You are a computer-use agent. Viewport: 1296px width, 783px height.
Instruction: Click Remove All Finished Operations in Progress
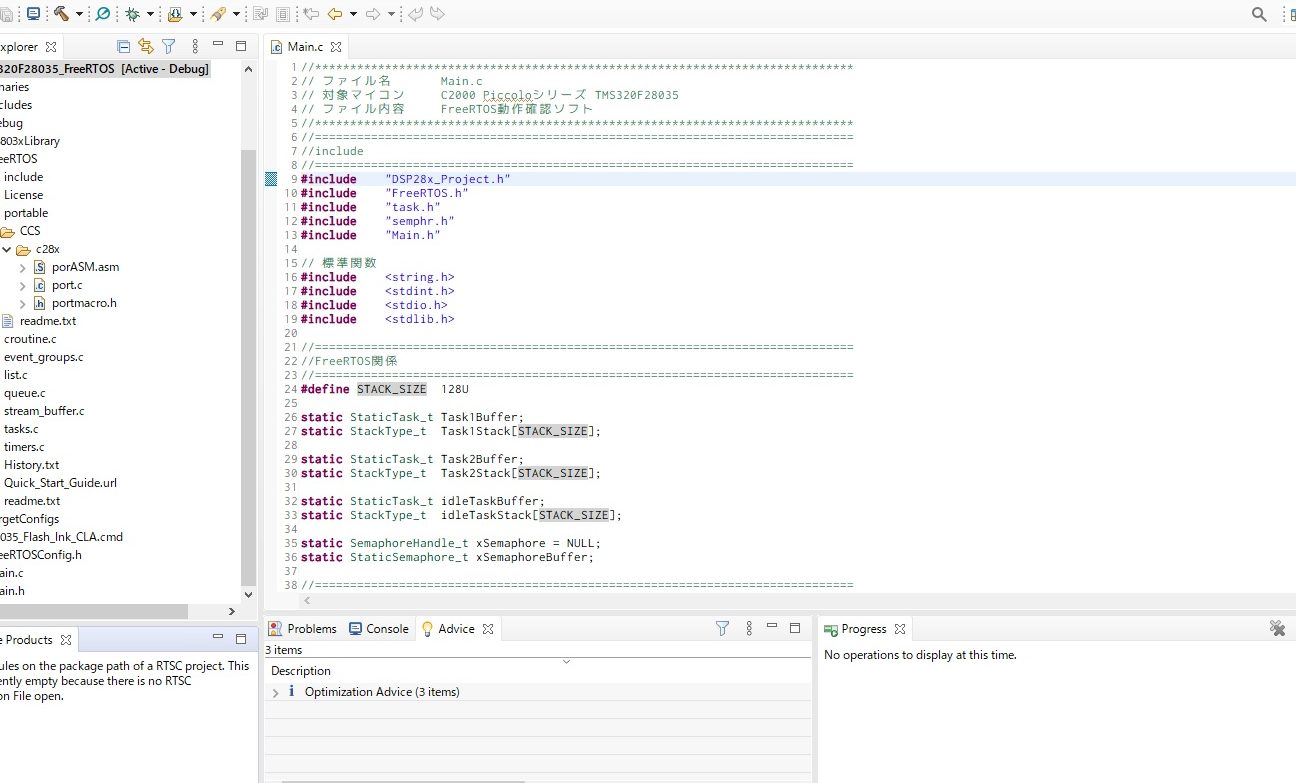pyautogui.click(x=1277, y=628)
